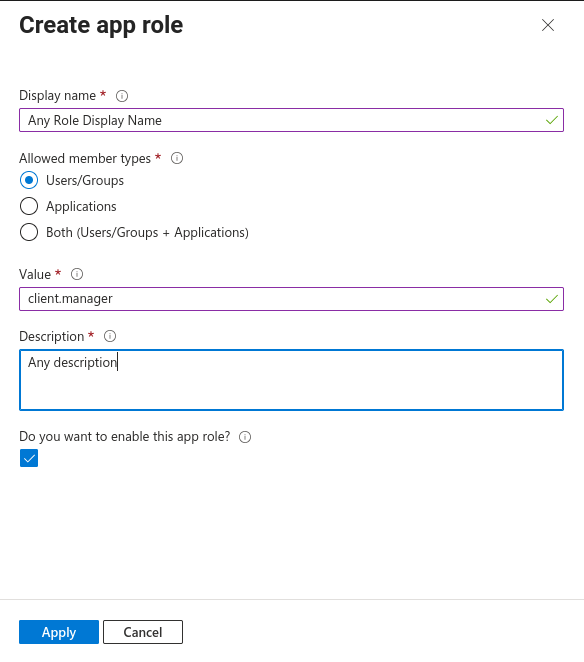This screenshot has height=662, width=584.
Task: Click the Display name field label
Action: (x=57, y=96)
